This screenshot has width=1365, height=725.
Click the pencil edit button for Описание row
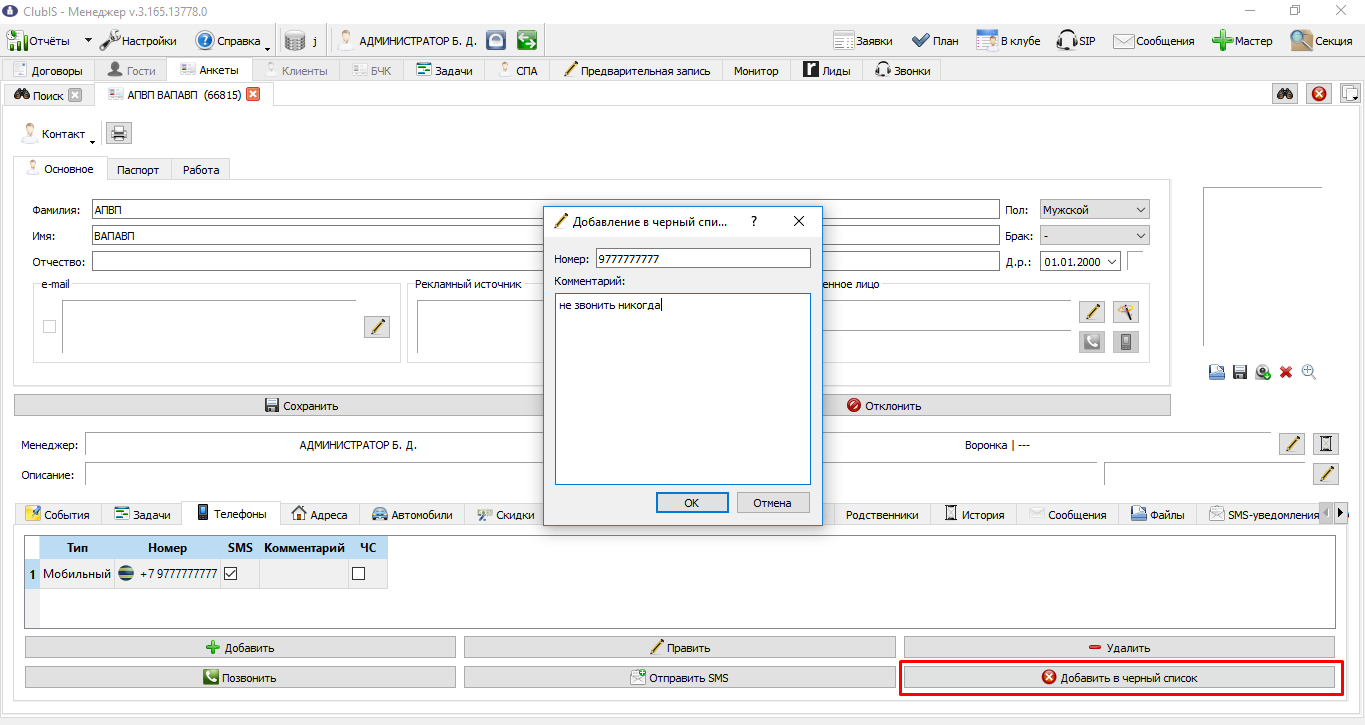[1326, 473]
